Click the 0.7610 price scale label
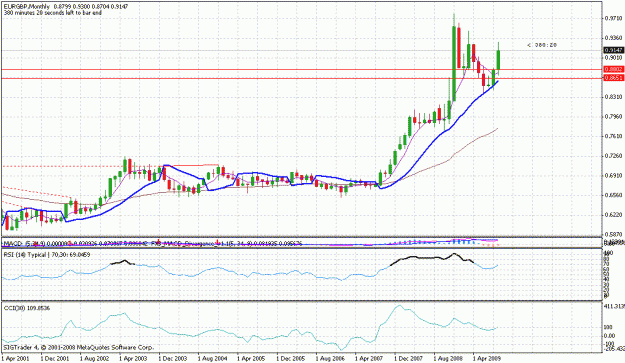Screen dimensions: 625x363 click(x=614, y=136)
